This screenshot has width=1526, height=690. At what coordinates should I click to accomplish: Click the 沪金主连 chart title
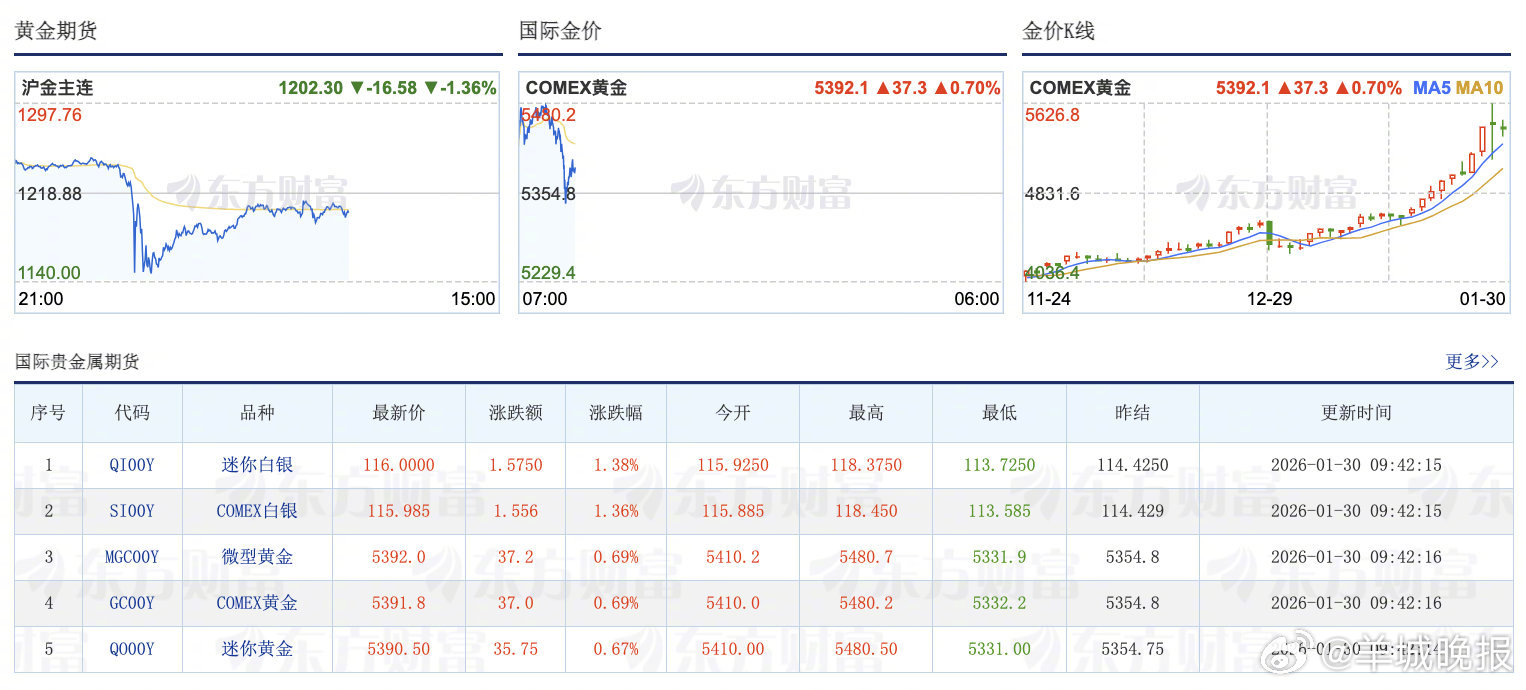56,87
